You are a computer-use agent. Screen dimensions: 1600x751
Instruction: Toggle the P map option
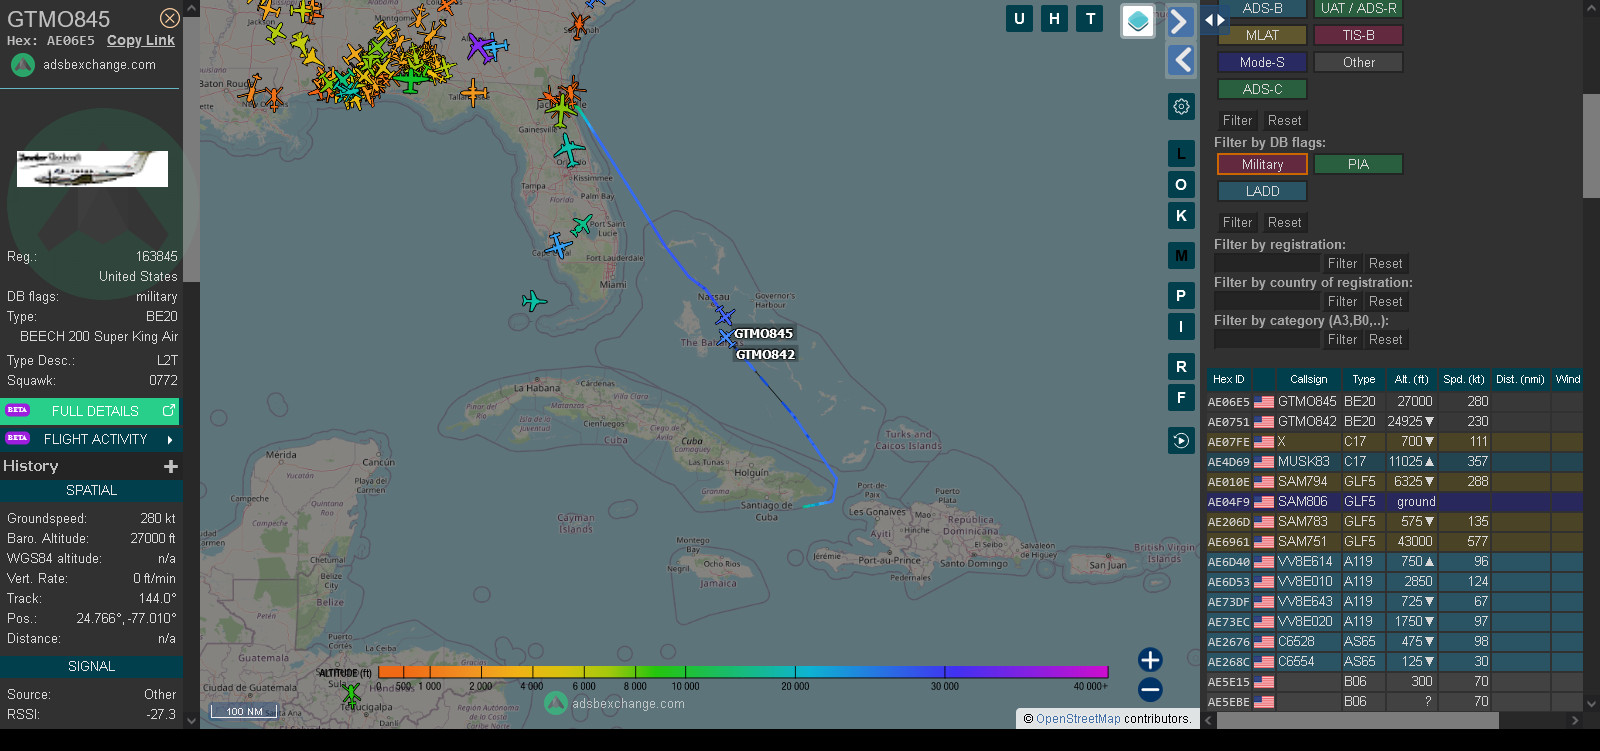pos(1181,296)
